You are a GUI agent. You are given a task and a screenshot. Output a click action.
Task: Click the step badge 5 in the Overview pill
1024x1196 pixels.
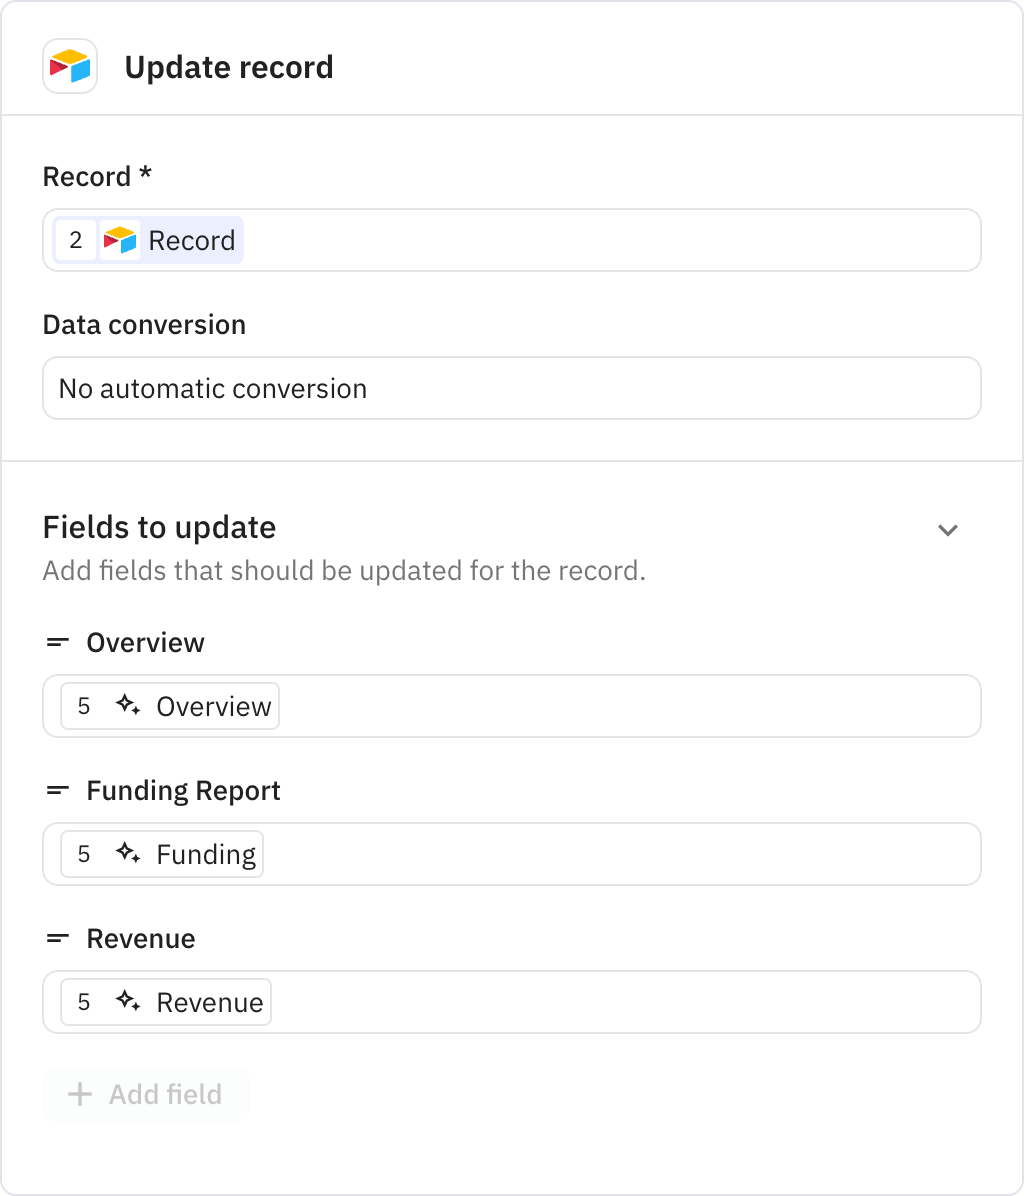point(83,706)
